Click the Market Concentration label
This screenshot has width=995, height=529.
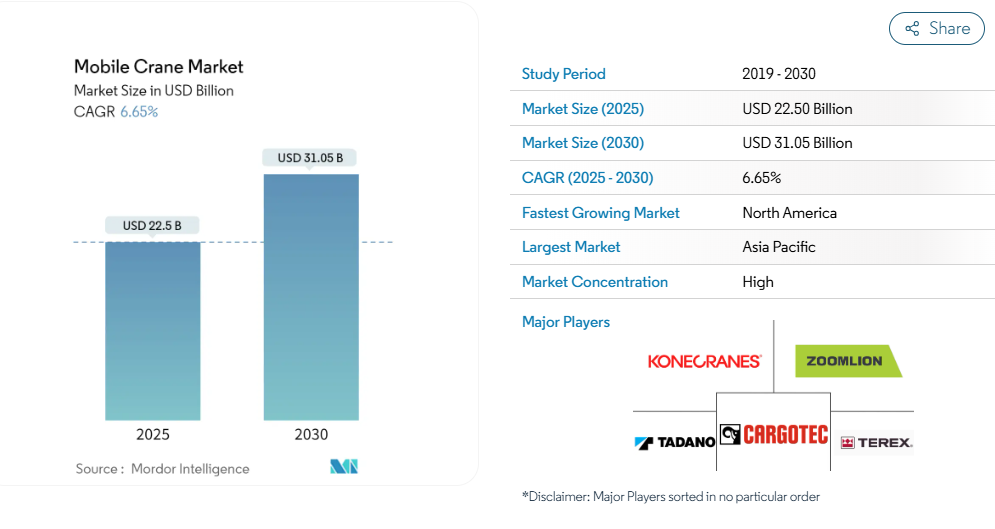tap(594, 282)
